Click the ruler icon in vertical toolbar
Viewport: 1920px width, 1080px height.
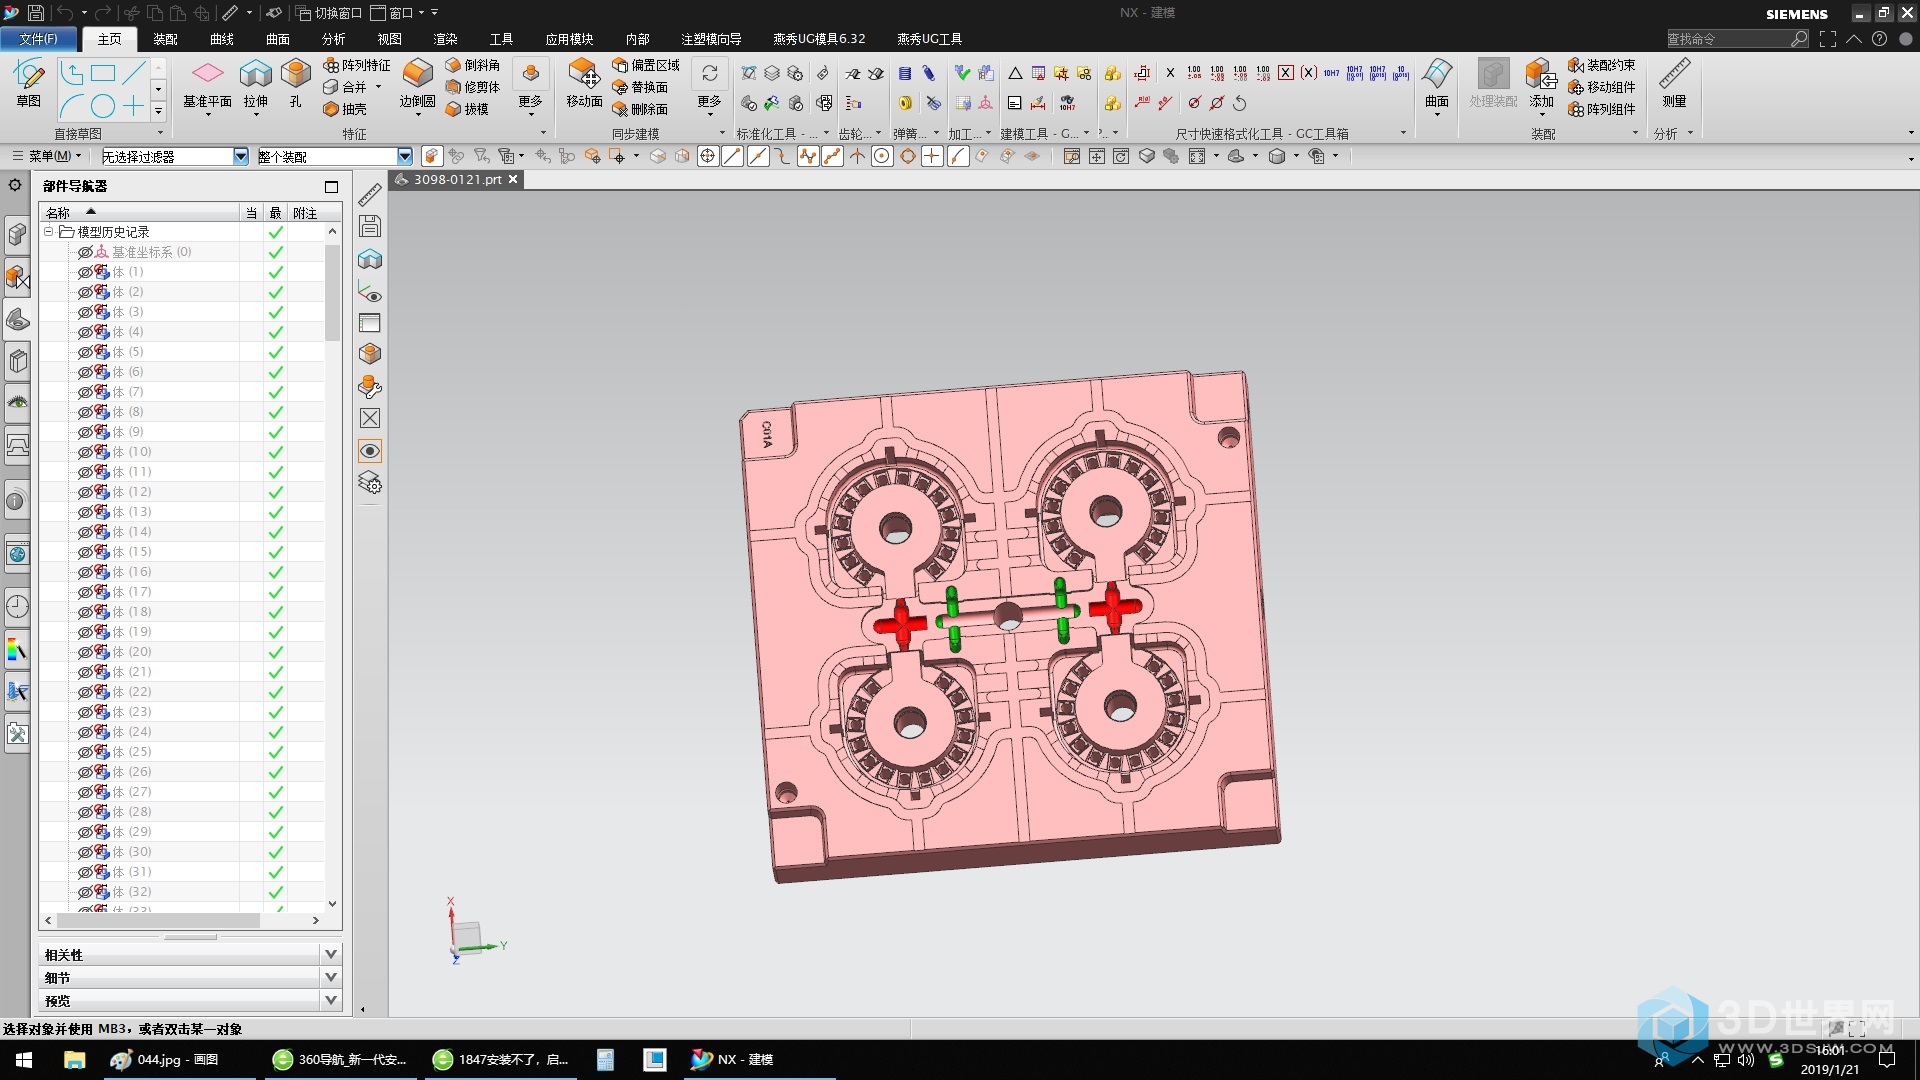pos(370,195)
